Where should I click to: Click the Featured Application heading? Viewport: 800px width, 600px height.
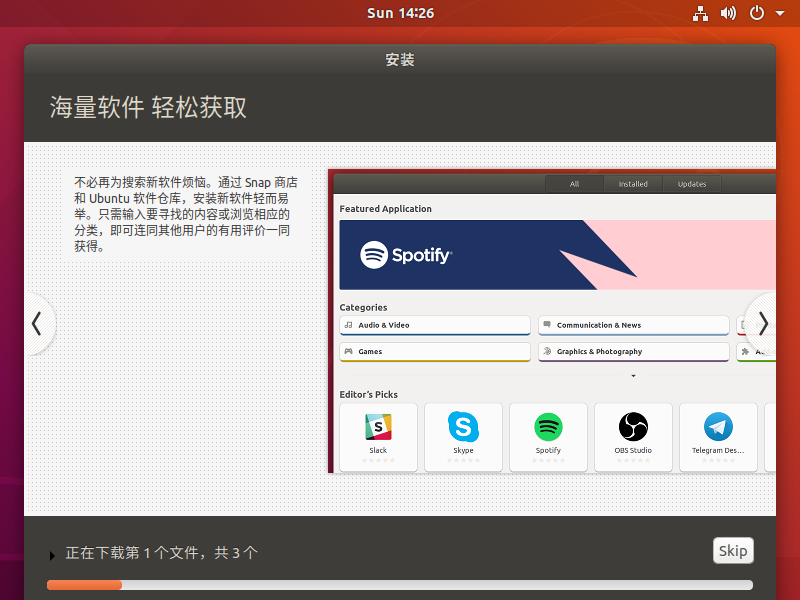386,209
